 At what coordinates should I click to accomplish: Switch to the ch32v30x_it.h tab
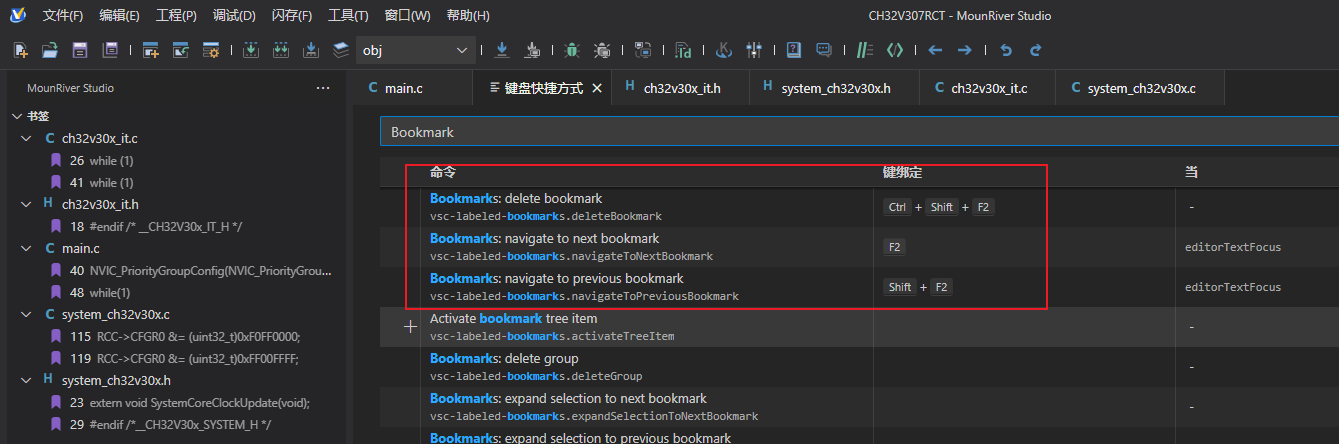679,88
